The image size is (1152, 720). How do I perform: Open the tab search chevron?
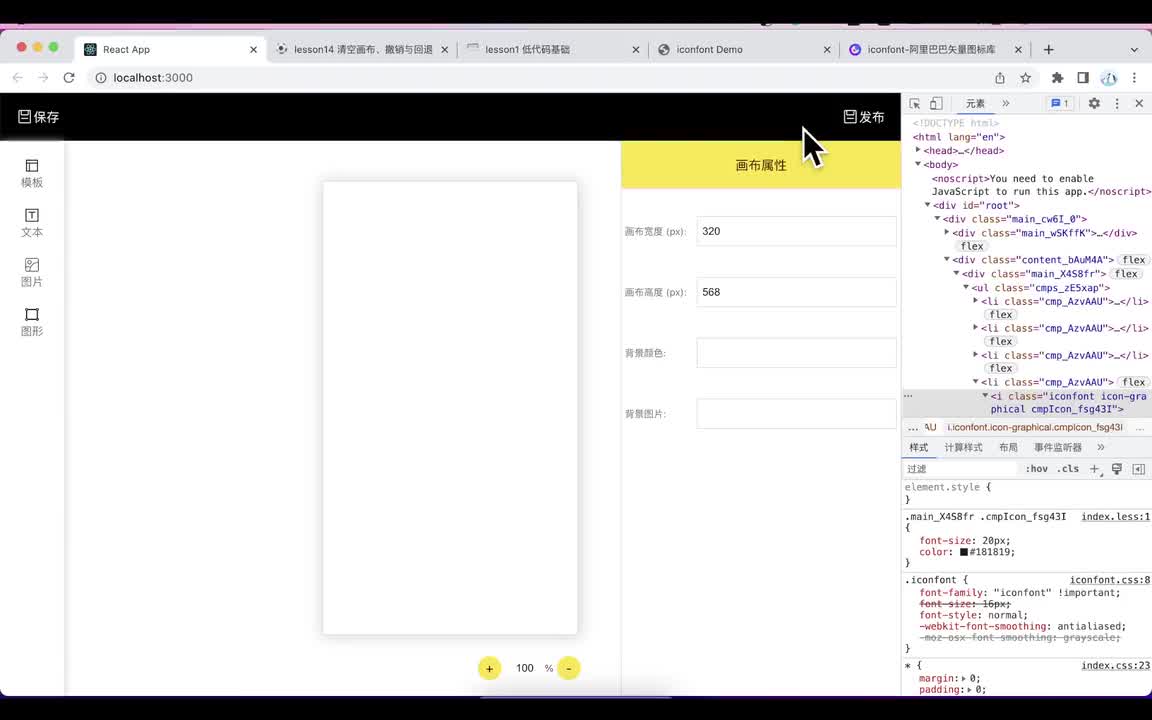pos(1134,49)
